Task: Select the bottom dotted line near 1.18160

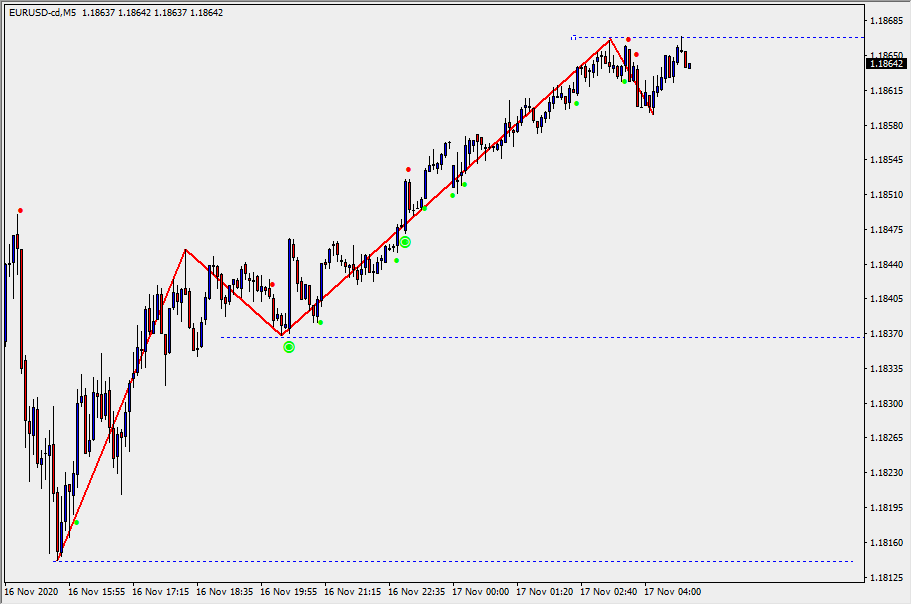Action: [450, 561]
